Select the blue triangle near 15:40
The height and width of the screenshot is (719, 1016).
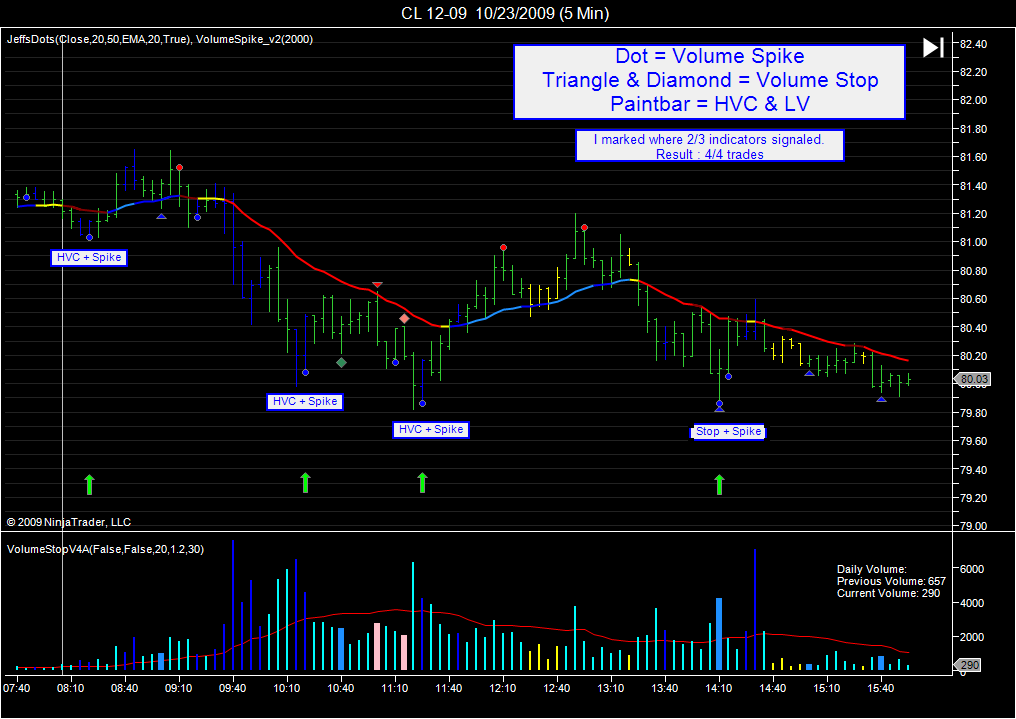[881, 399]
